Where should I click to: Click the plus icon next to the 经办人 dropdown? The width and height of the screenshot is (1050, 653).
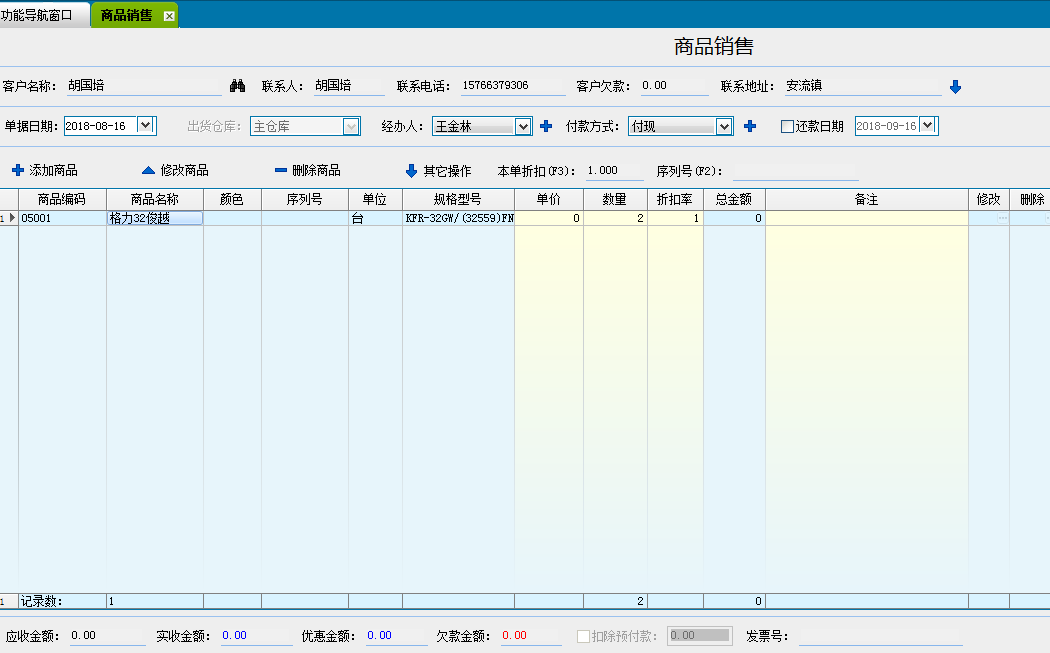[x=546, y=126]
